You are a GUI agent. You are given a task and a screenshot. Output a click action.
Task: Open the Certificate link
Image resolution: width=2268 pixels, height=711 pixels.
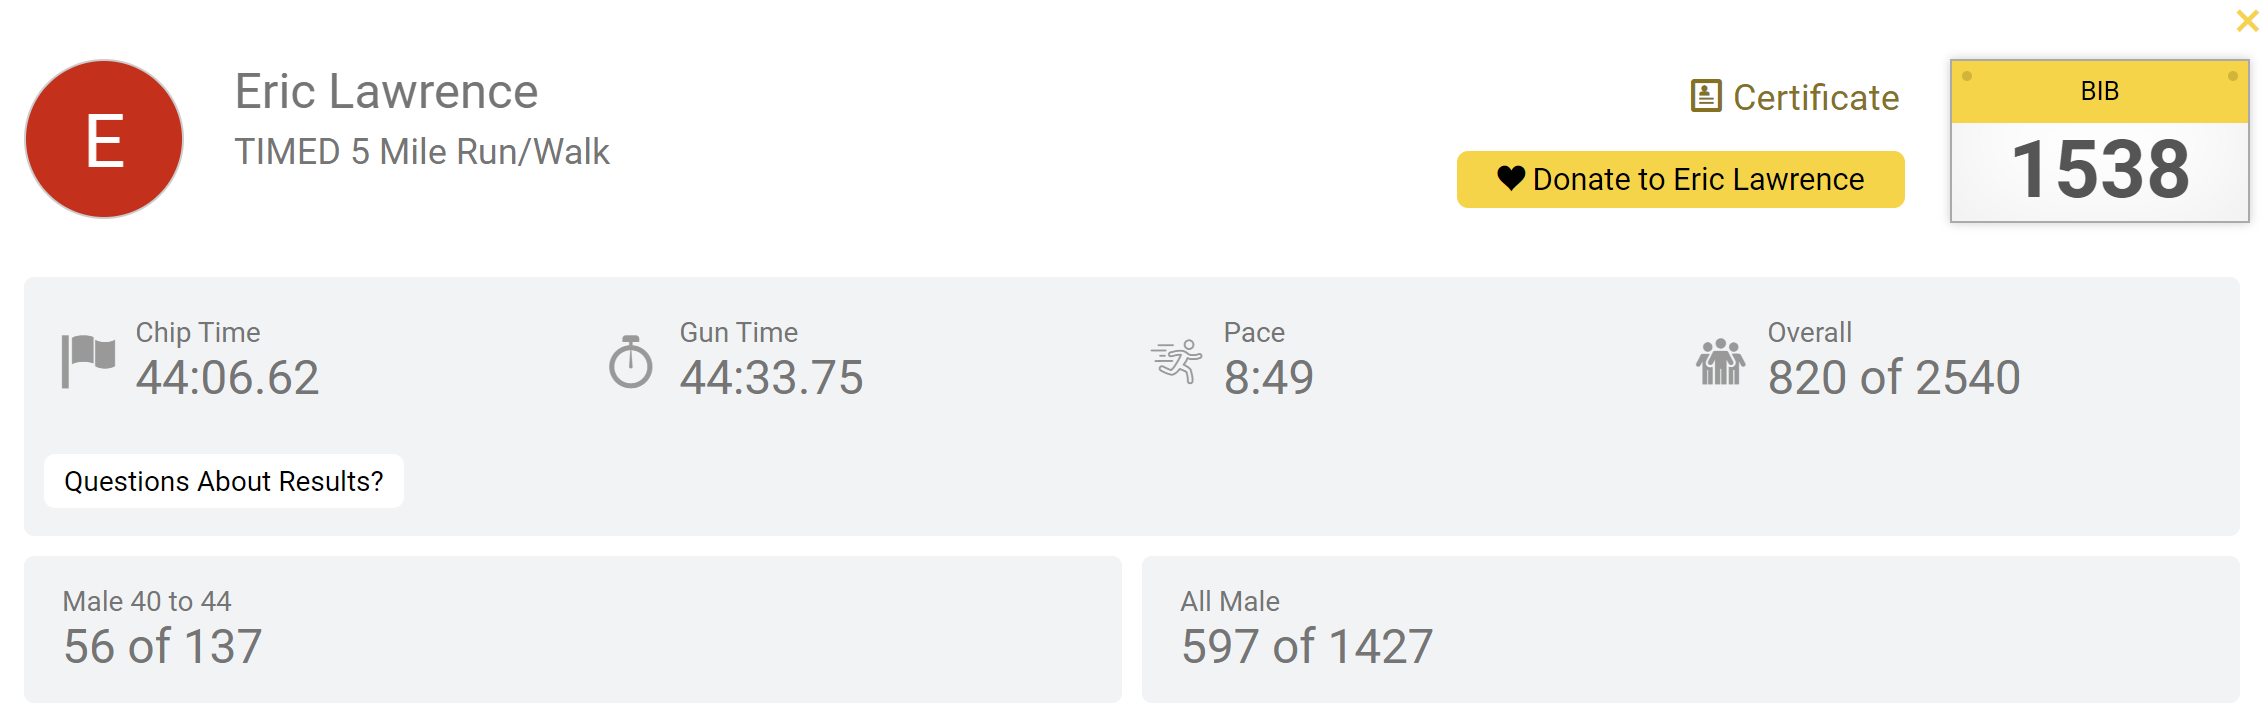1815,98
